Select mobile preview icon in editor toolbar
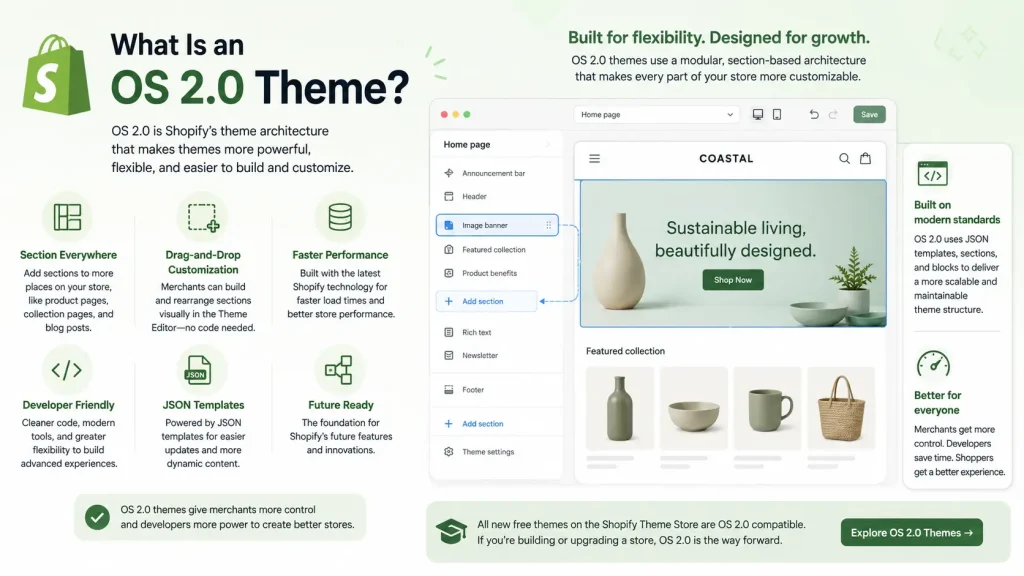The width and height of the screenshot is (1024, 576). pyautogui.click(x=777, y=114)
